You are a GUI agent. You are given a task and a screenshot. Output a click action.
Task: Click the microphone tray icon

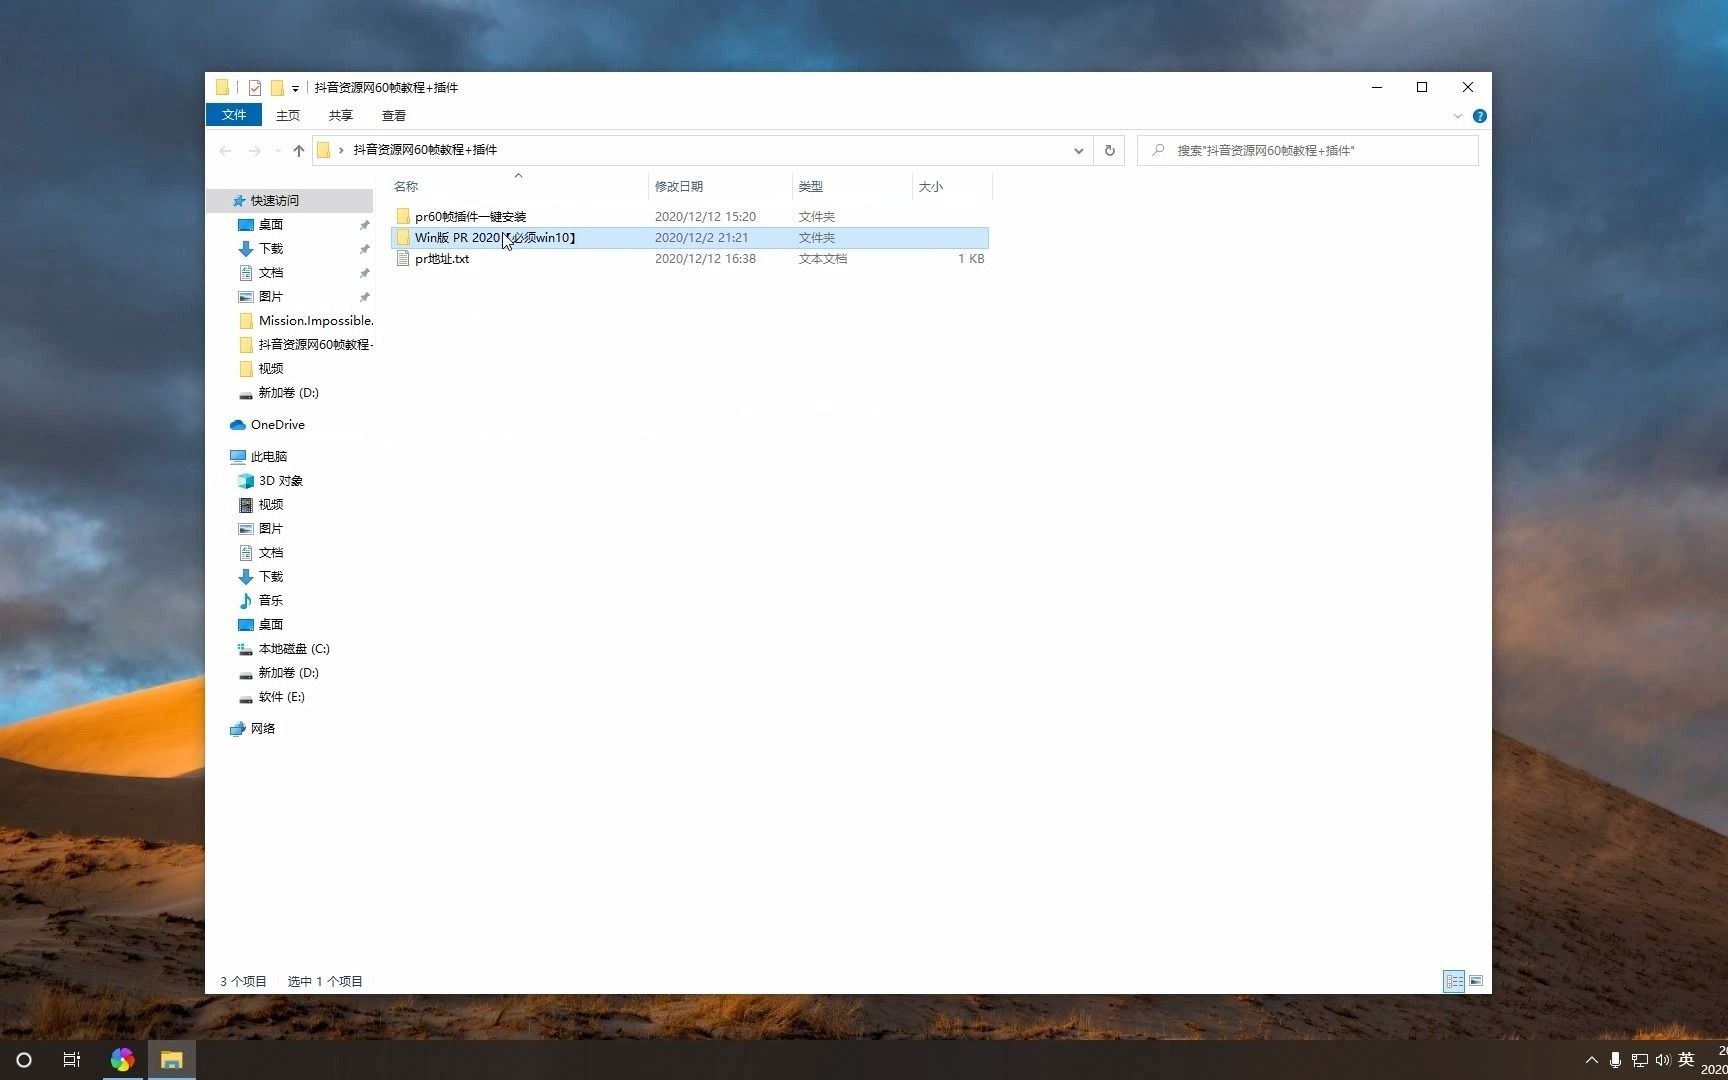[x=1615, y=1060]
